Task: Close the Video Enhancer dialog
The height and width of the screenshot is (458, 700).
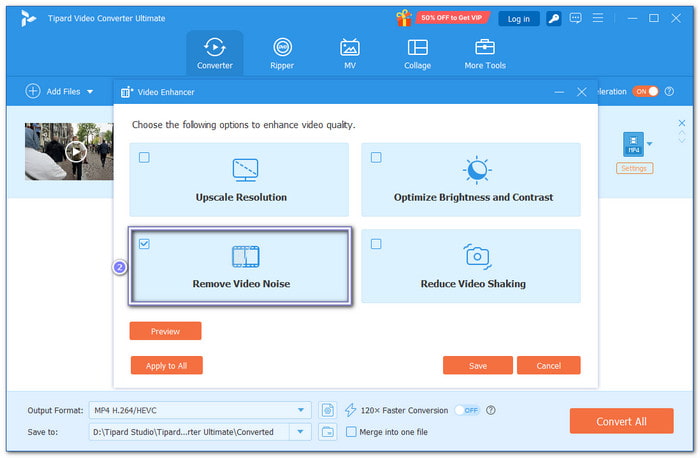Action: tap(581, 92)
